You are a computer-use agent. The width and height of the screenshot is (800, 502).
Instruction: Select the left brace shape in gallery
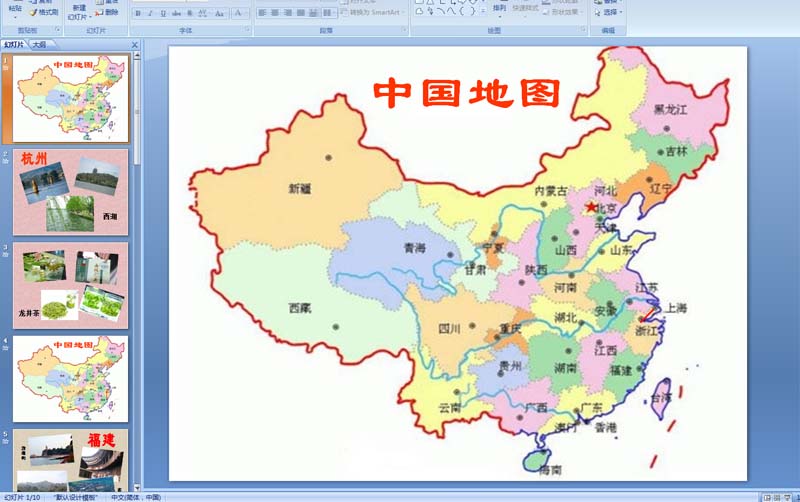[462, 11]
